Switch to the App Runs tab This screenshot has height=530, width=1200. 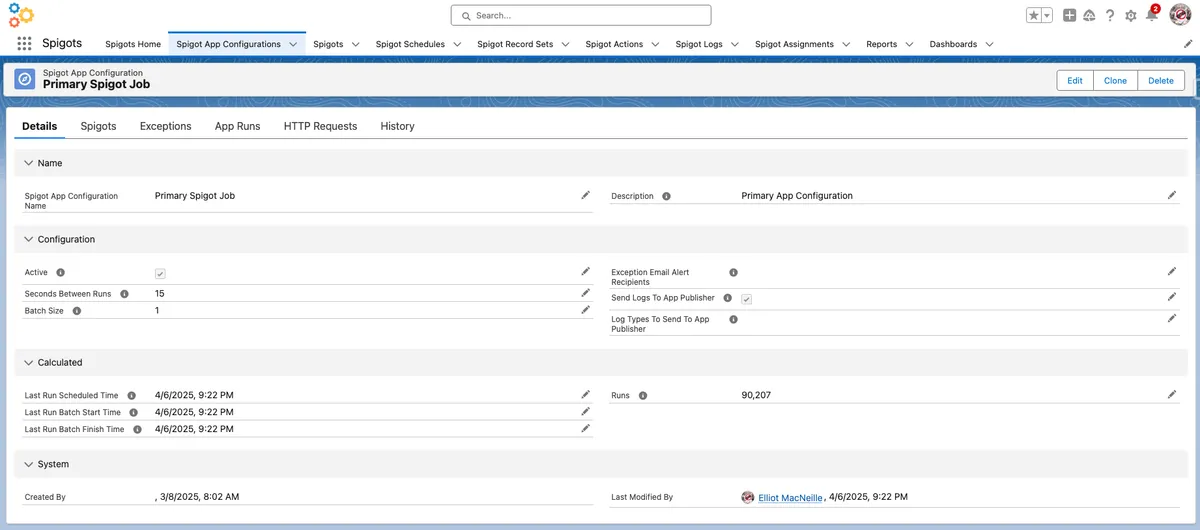pyautogui.click(x=238, y=126)
